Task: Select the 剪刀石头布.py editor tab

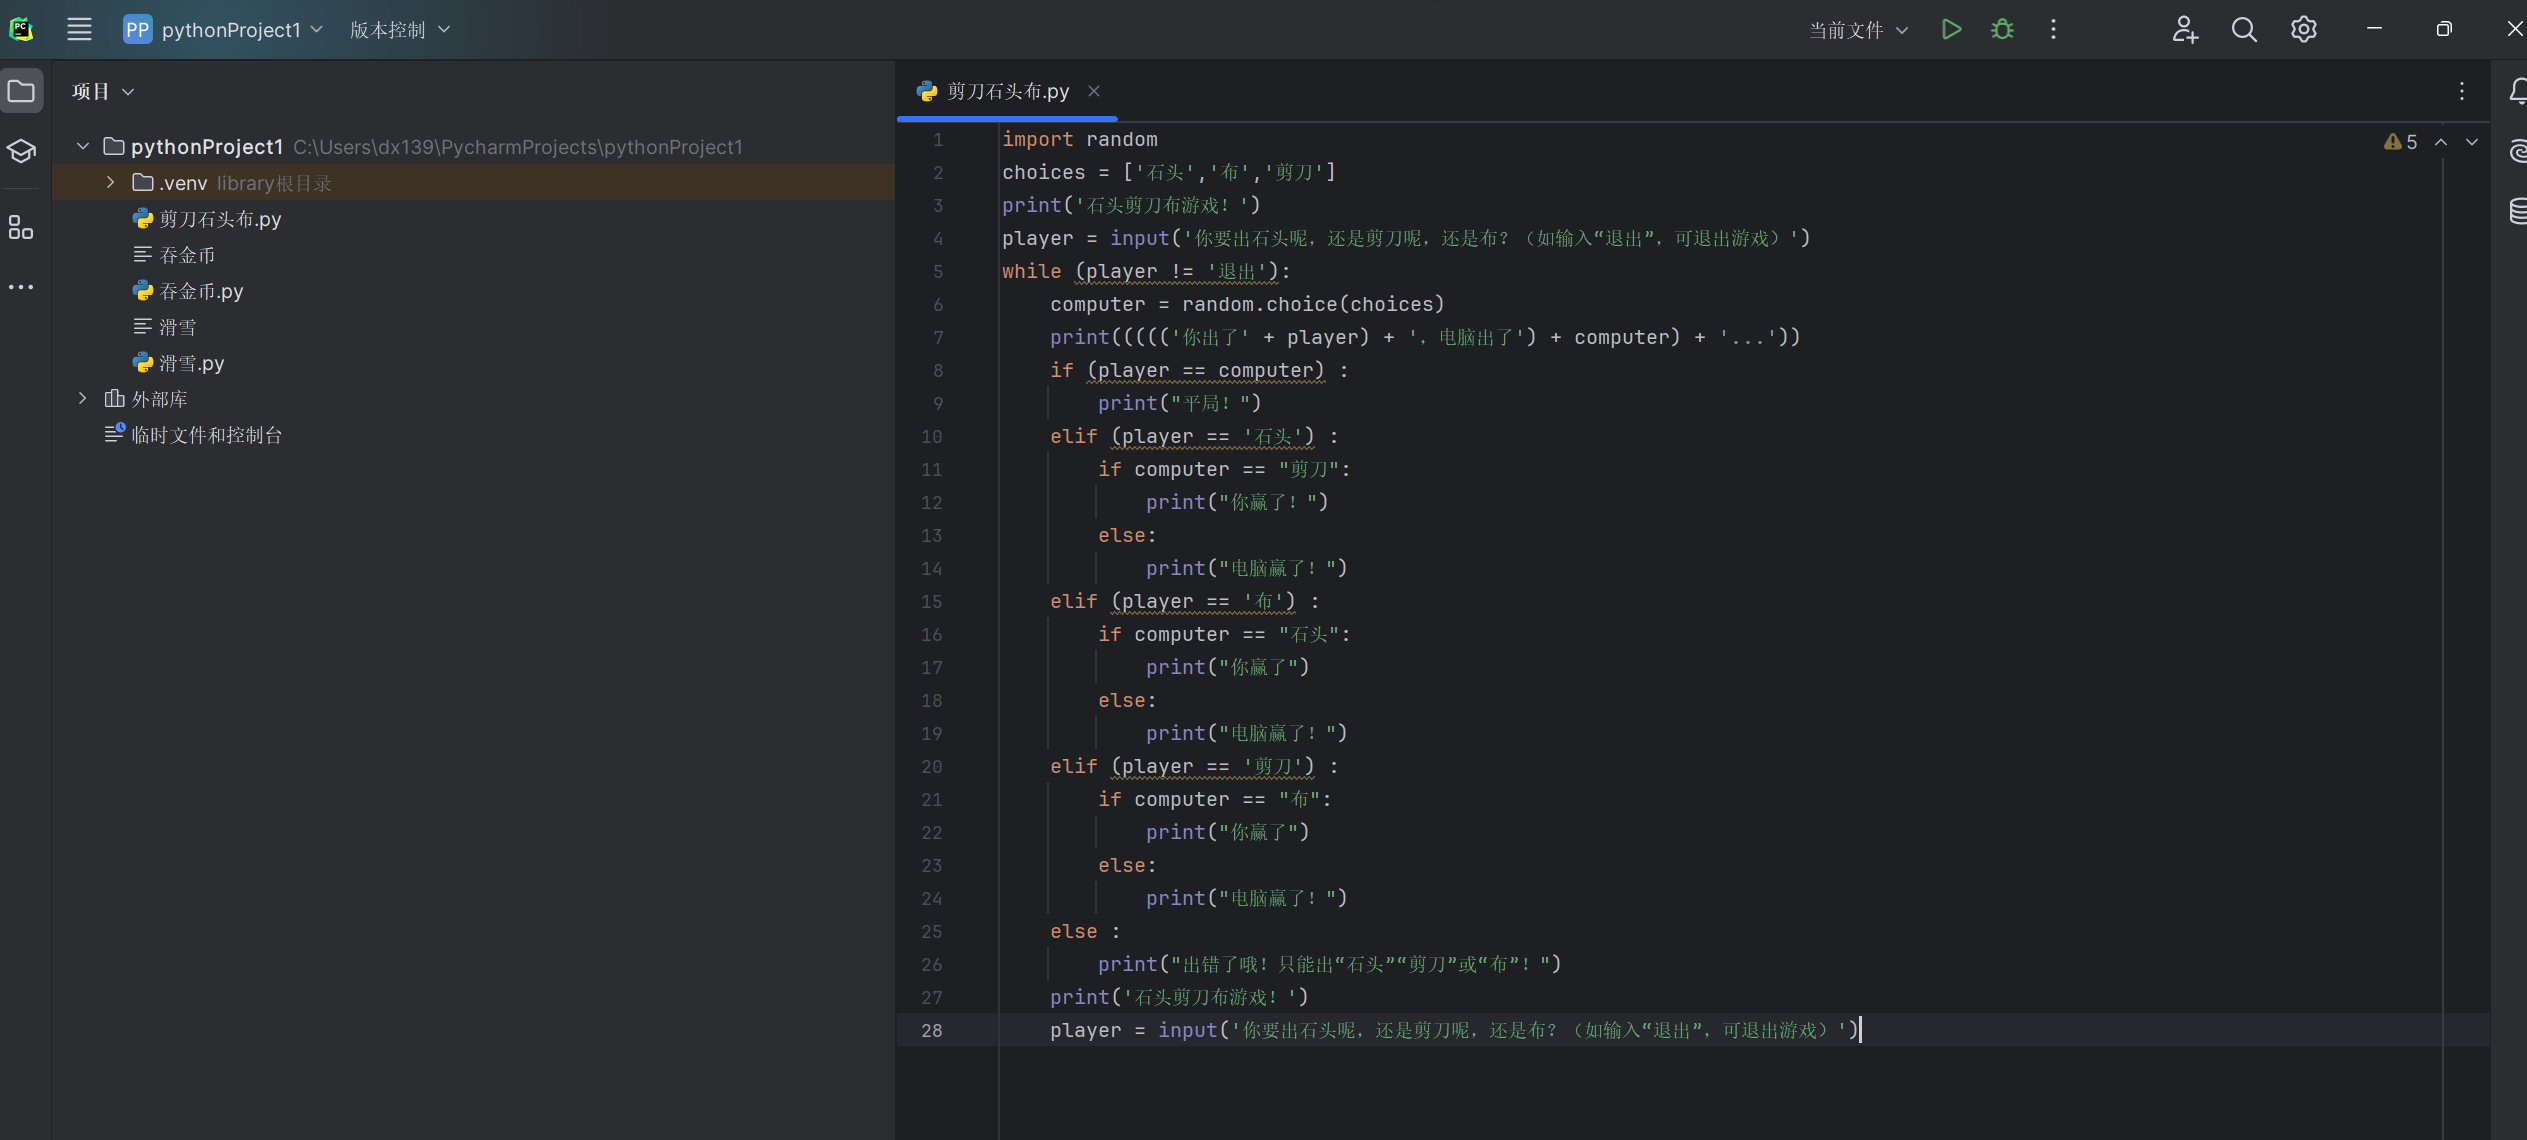Action: [1007, 91]
